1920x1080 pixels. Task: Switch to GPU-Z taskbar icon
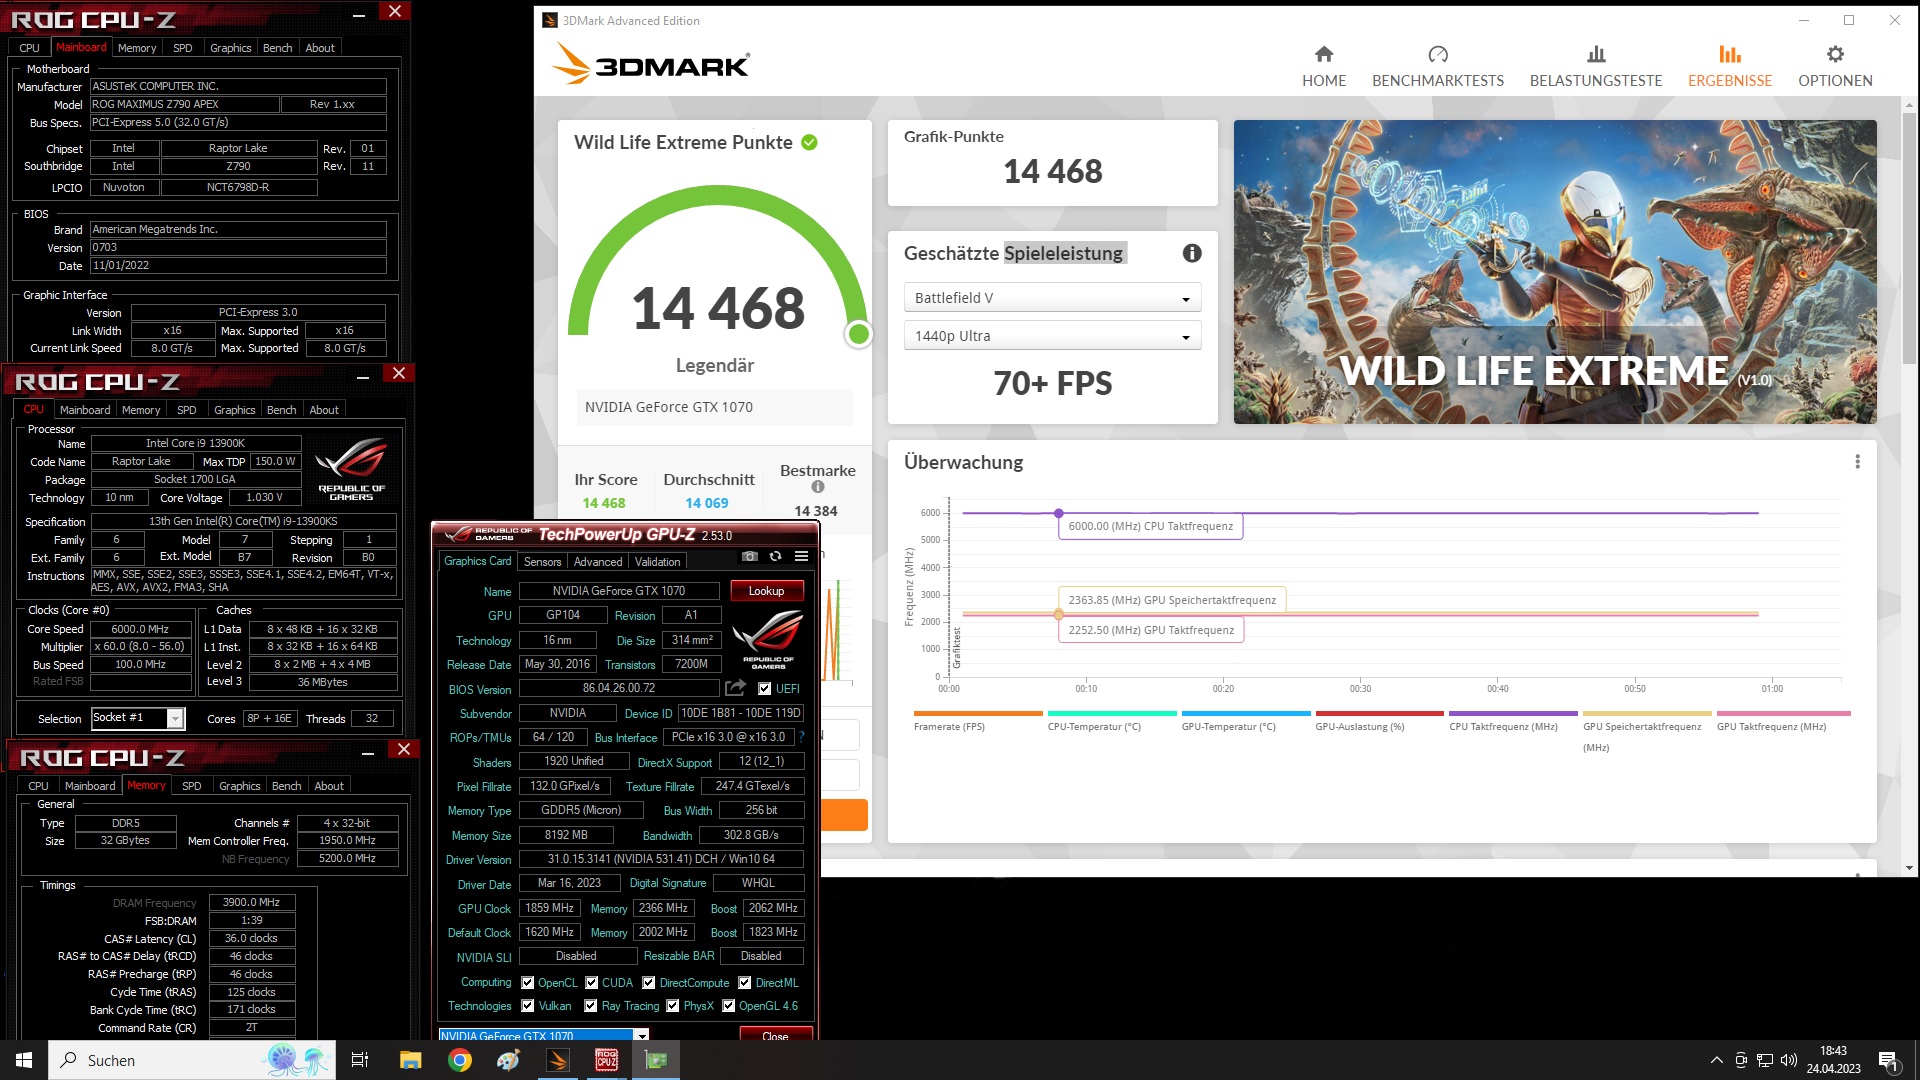tap(656, 1060)
